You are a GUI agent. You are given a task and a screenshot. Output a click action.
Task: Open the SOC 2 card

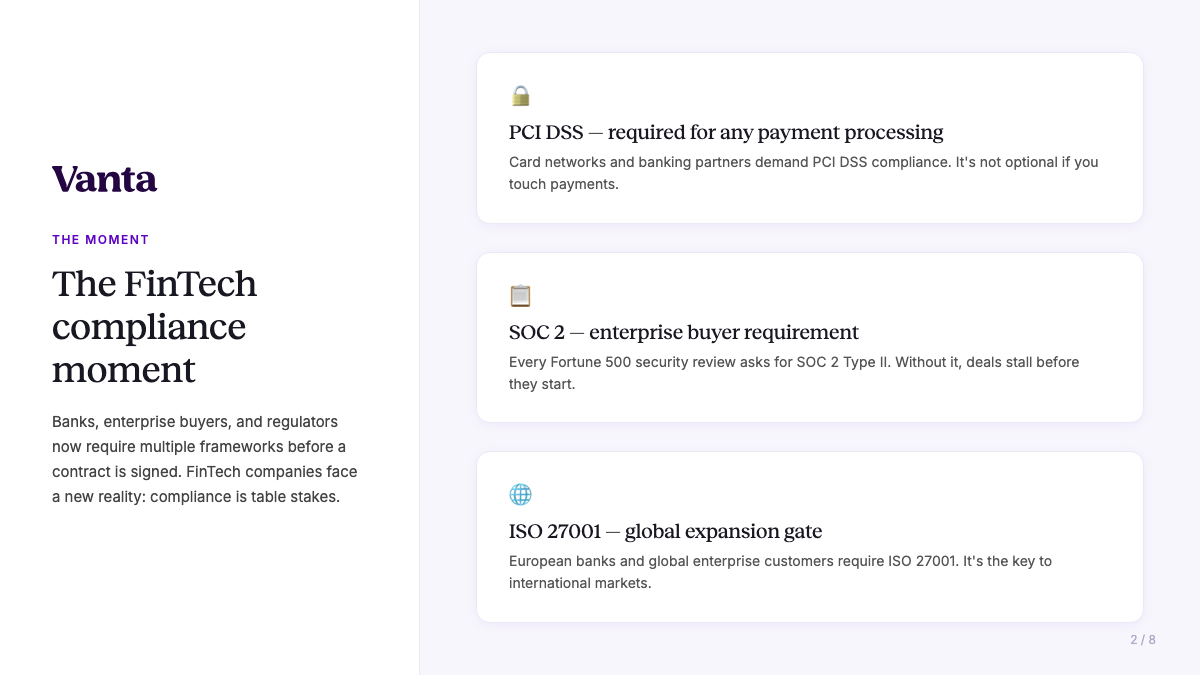[810, 337]
